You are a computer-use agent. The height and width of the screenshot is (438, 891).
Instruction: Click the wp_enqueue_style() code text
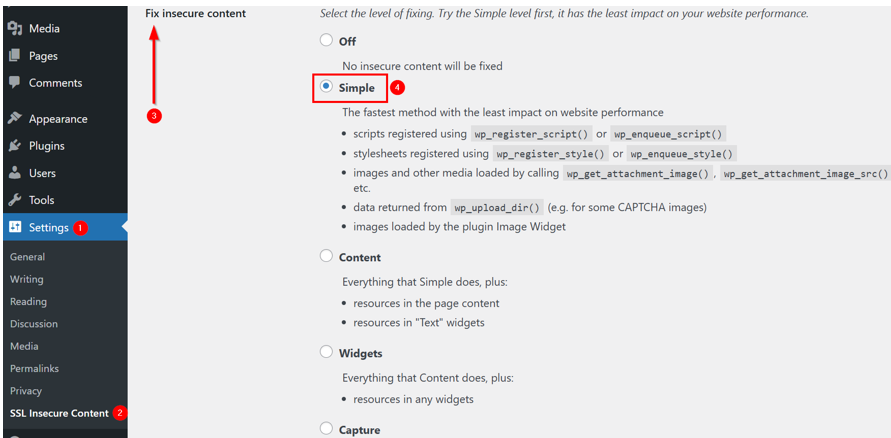coord(682,154)
